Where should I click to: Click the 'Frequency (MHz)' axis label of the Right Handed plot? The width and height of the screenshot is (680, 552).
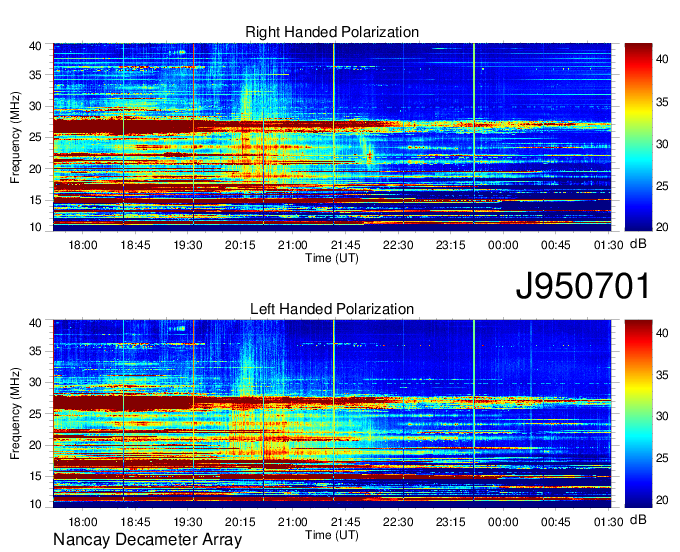[x=15, y=137]
